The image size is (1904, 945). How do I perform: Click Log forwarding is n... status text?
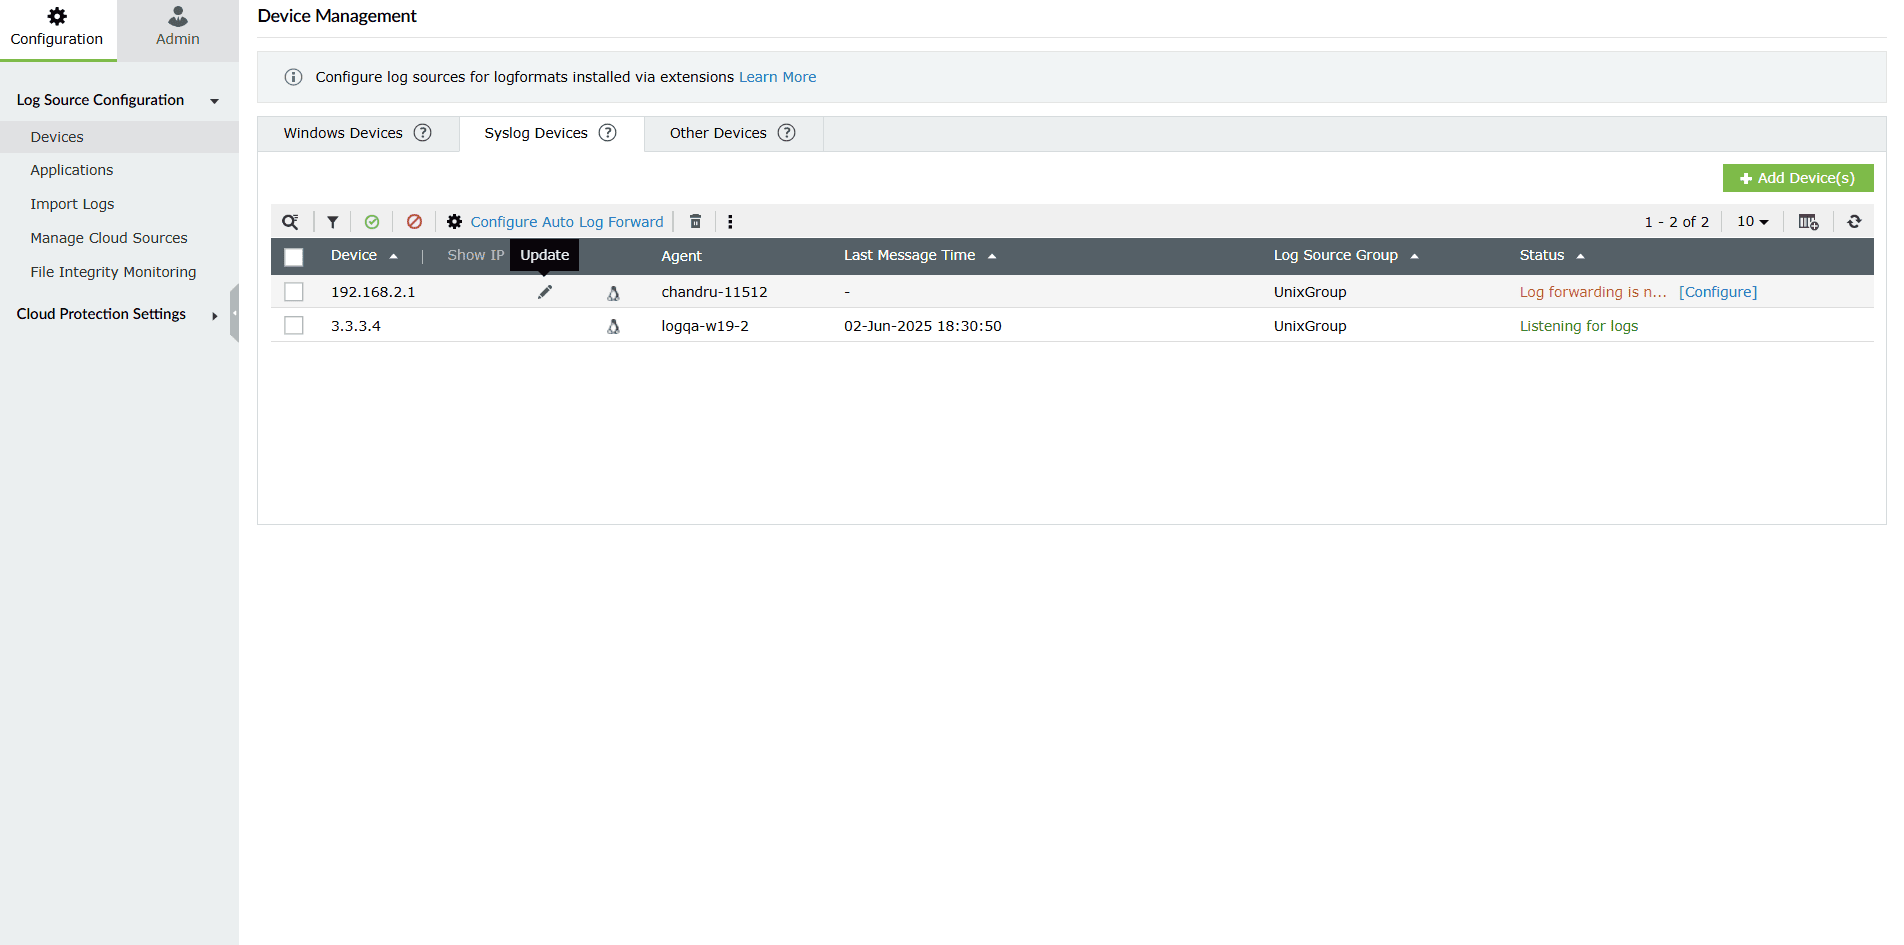[x=1593, y=292]
